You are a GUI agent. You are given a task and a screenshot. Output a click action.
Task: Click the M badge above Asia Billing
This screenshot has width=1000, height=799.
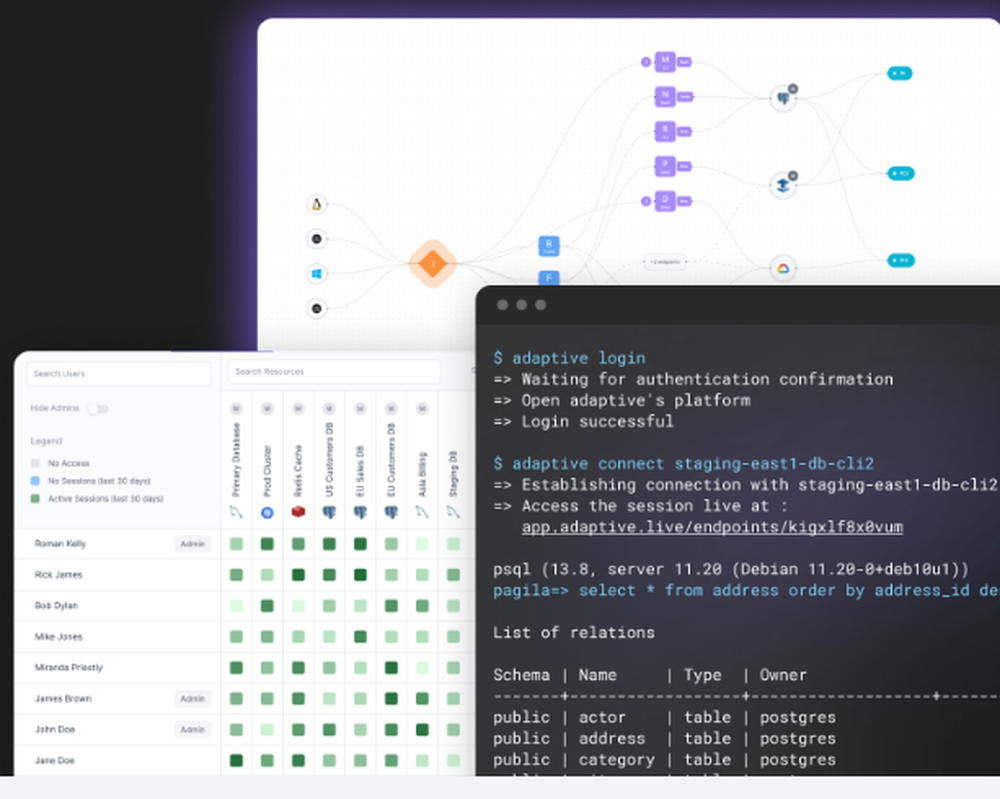422,408
